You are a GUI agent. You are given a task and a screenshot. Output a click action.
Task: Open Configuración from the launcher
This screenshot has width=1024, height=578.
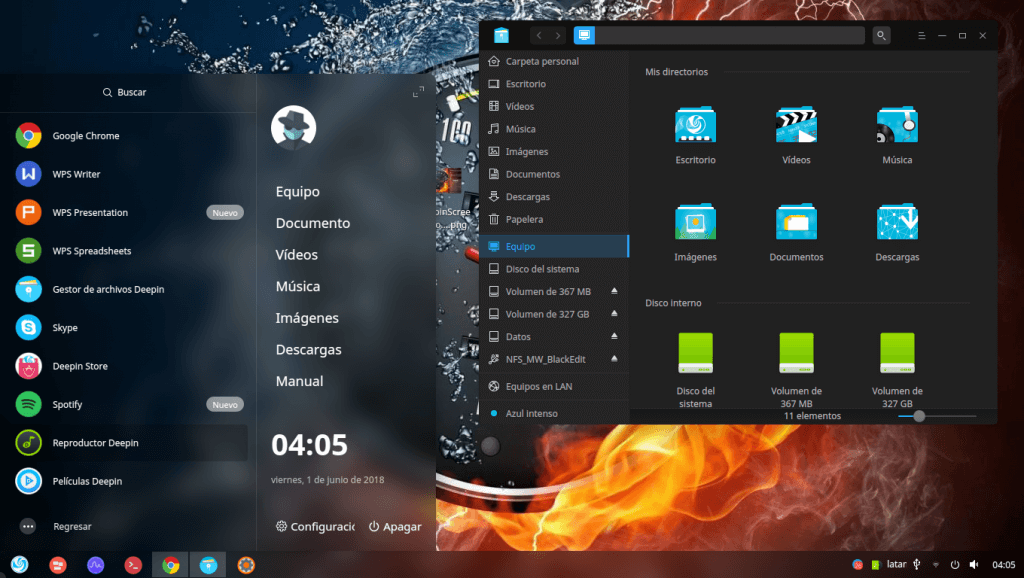[315, 527]
